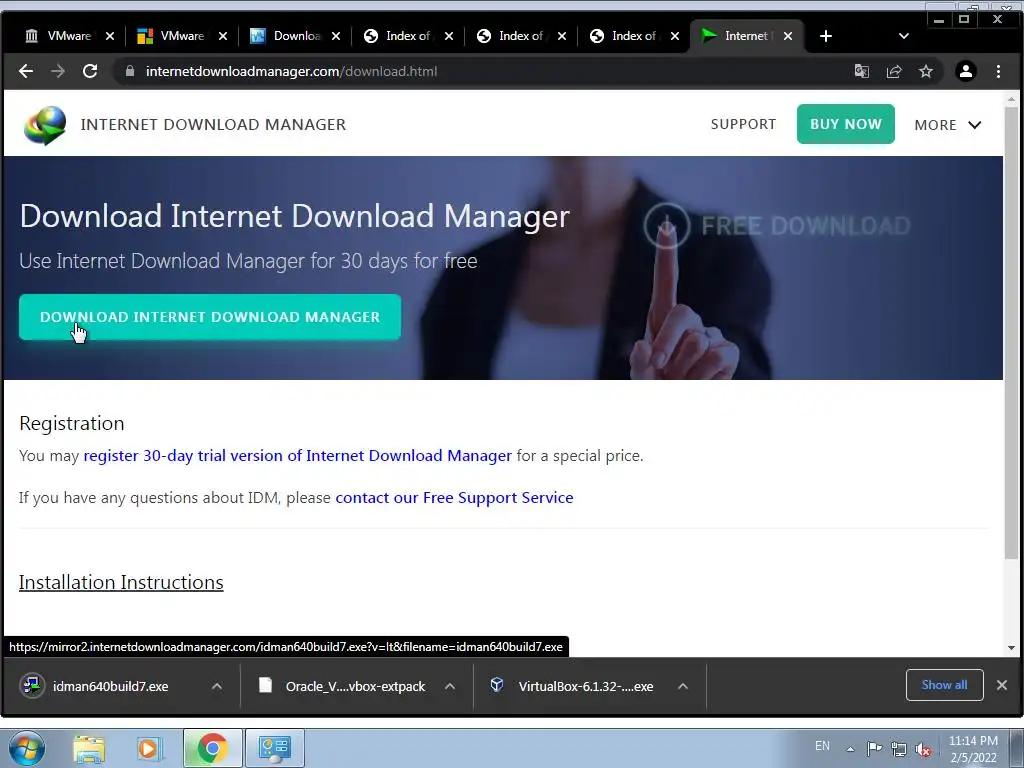
Task: Close the Internet Download Manager tab
Action: [x=788, y=36]
